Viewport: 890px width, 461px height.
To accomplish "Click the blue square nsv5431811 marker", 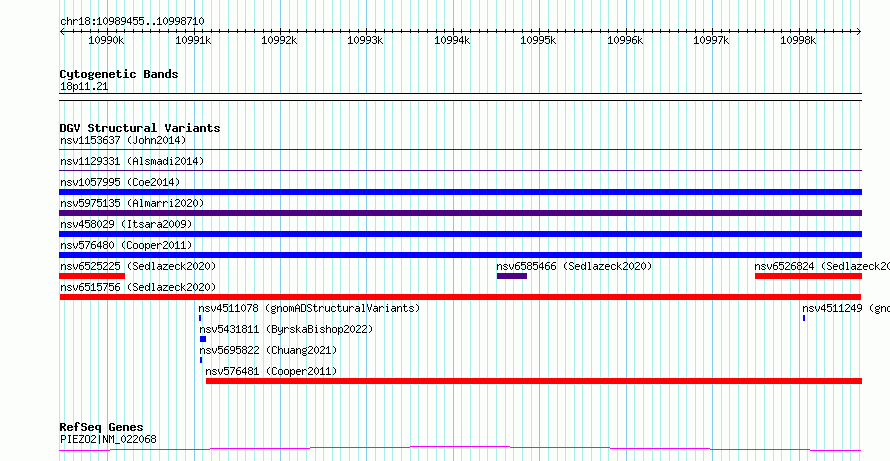I will 203,339.
